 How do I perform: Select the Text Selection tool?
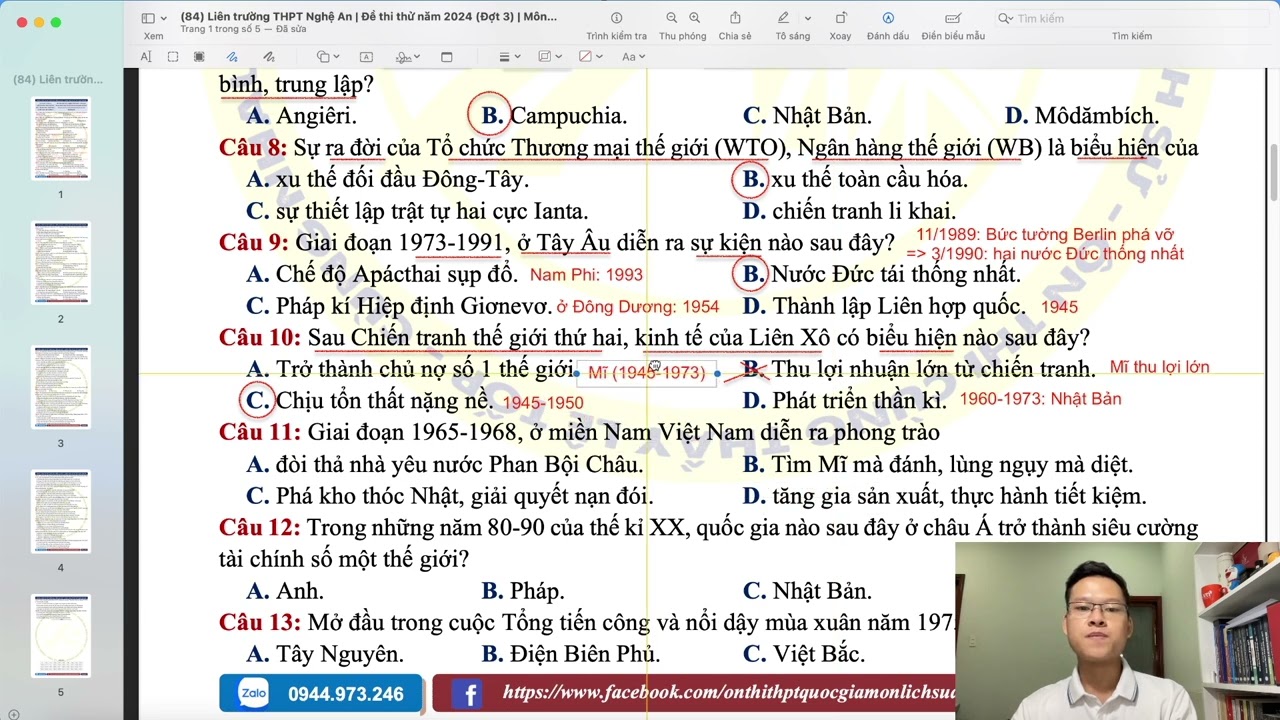coord(146,57)
